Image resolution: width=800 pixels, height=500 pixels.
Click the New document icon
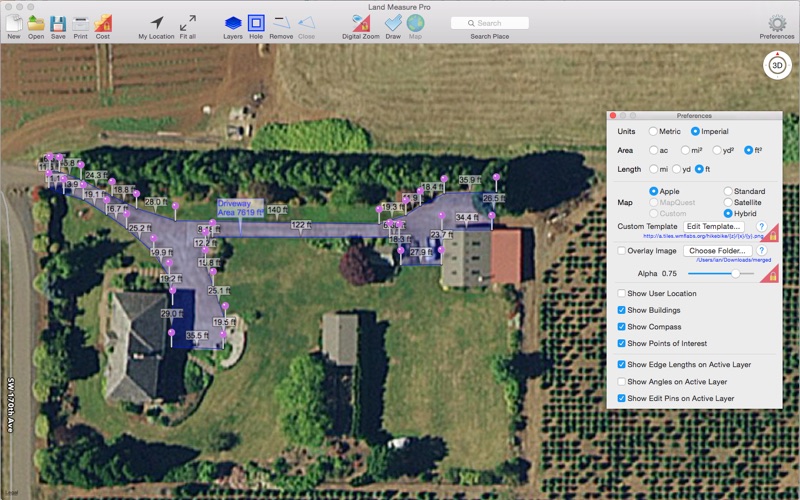point(14,23)
